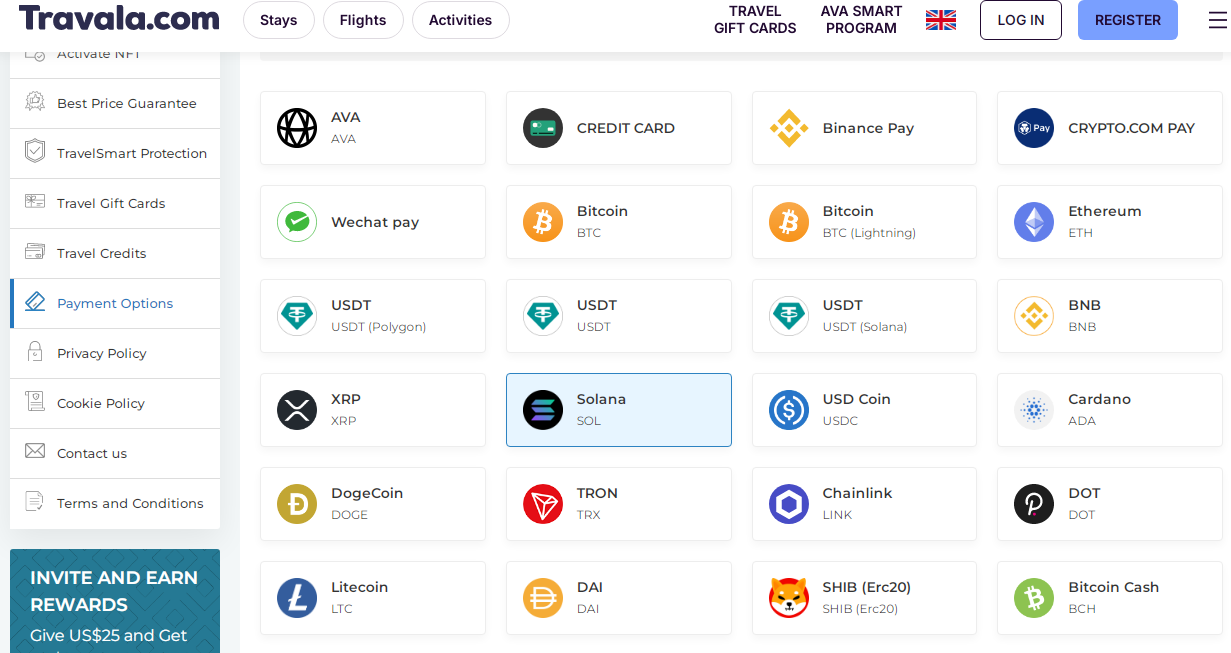Click the "Cardano" label text
The width and height of the screenshot is (1231, 653).
point(1100,399)
